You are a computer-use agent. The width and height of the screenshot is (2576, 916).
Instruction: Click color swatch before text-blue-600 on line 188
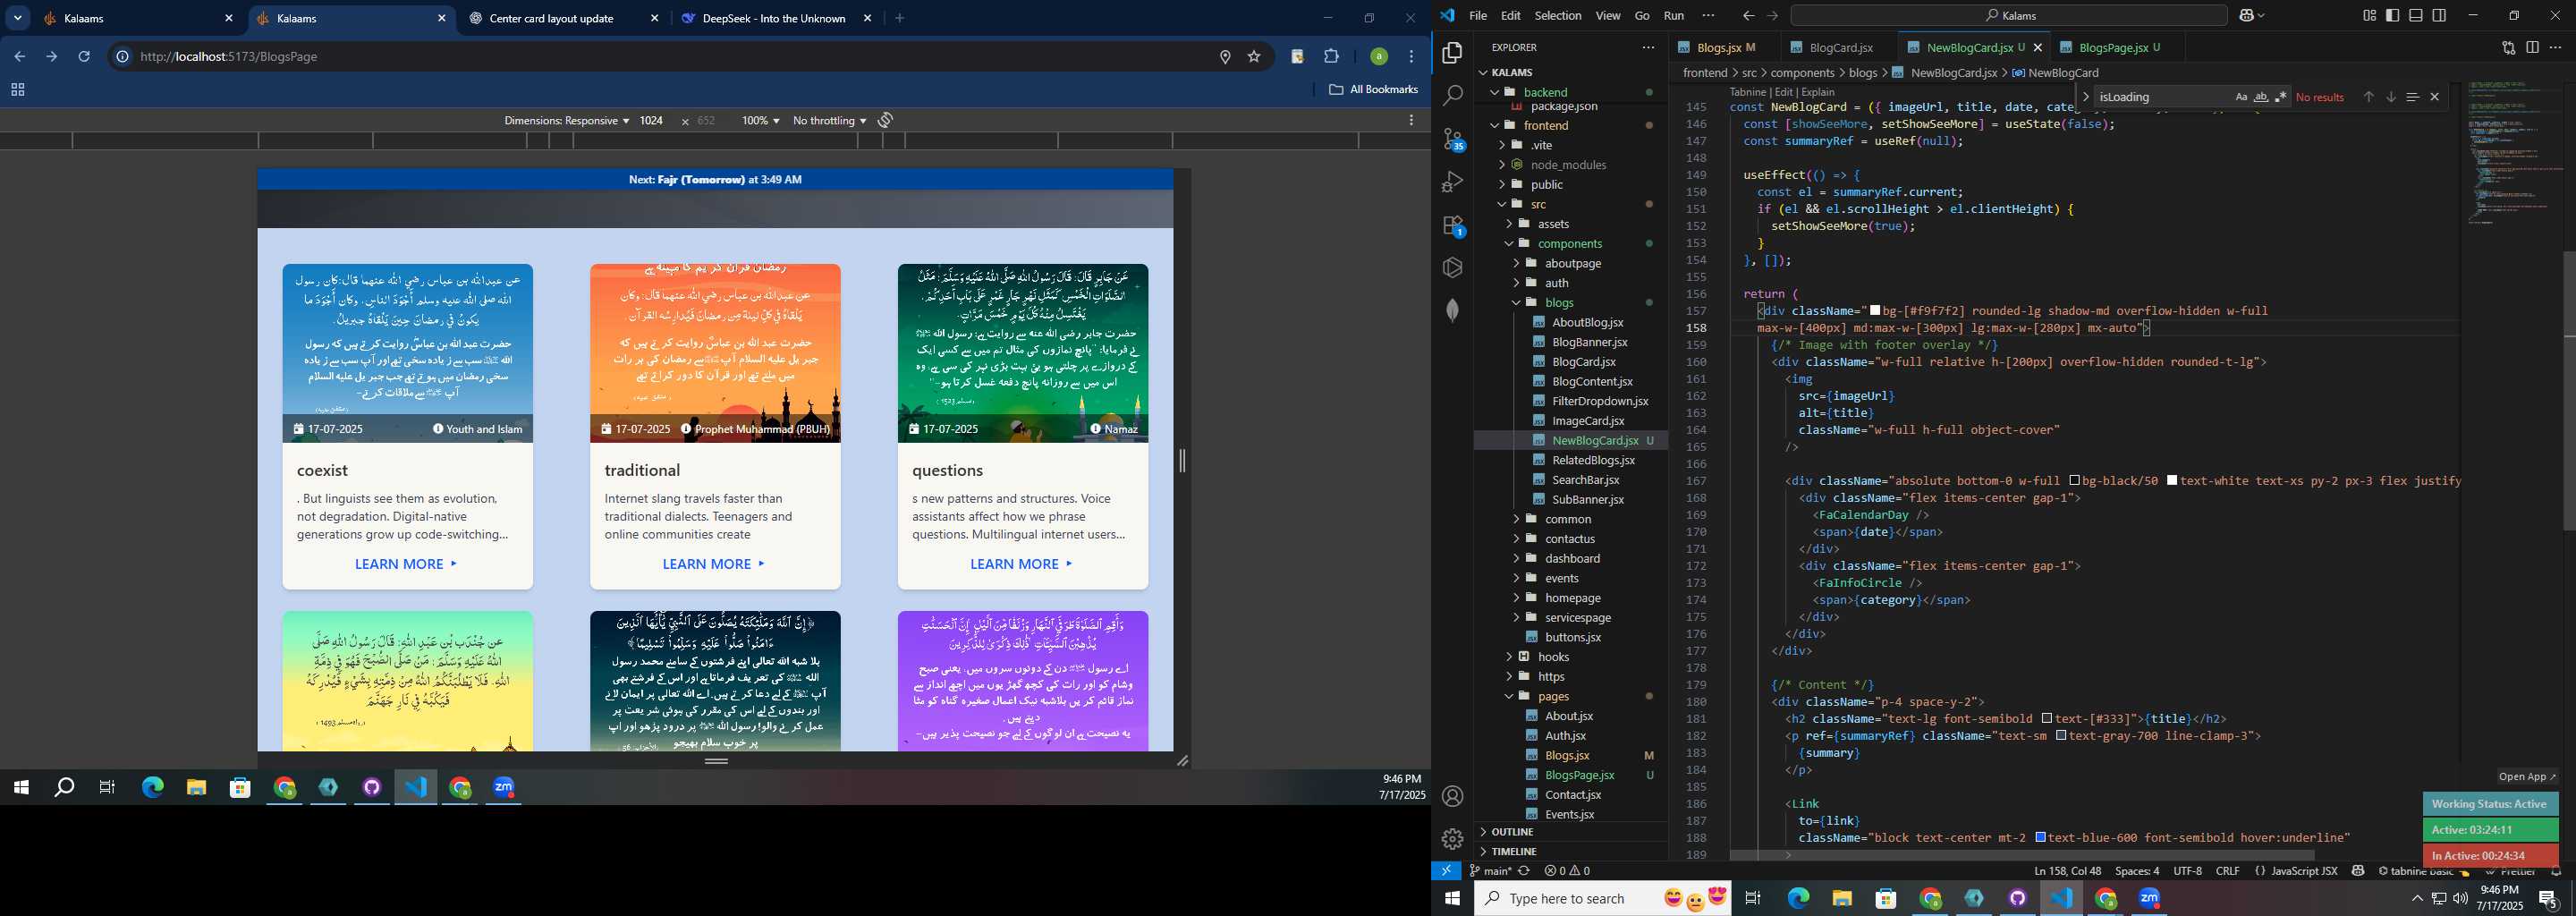2041,837
